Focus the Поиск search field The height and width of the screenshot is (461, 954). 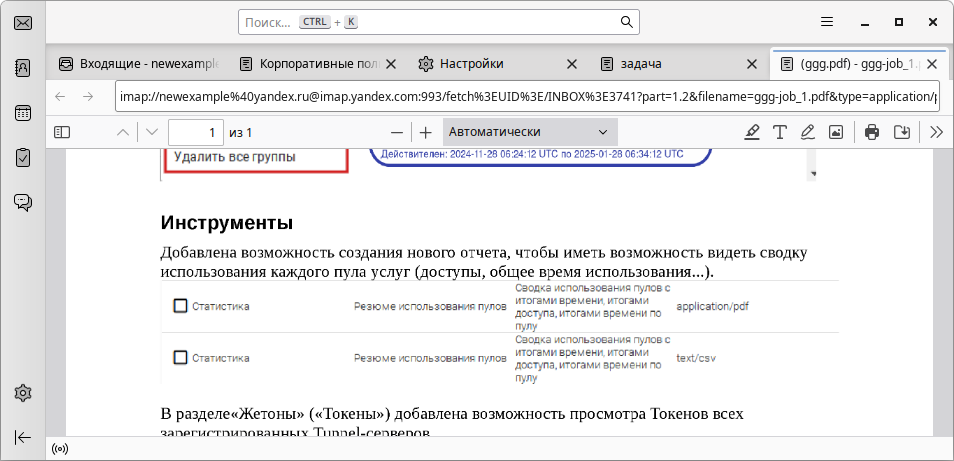coord(438,23)
